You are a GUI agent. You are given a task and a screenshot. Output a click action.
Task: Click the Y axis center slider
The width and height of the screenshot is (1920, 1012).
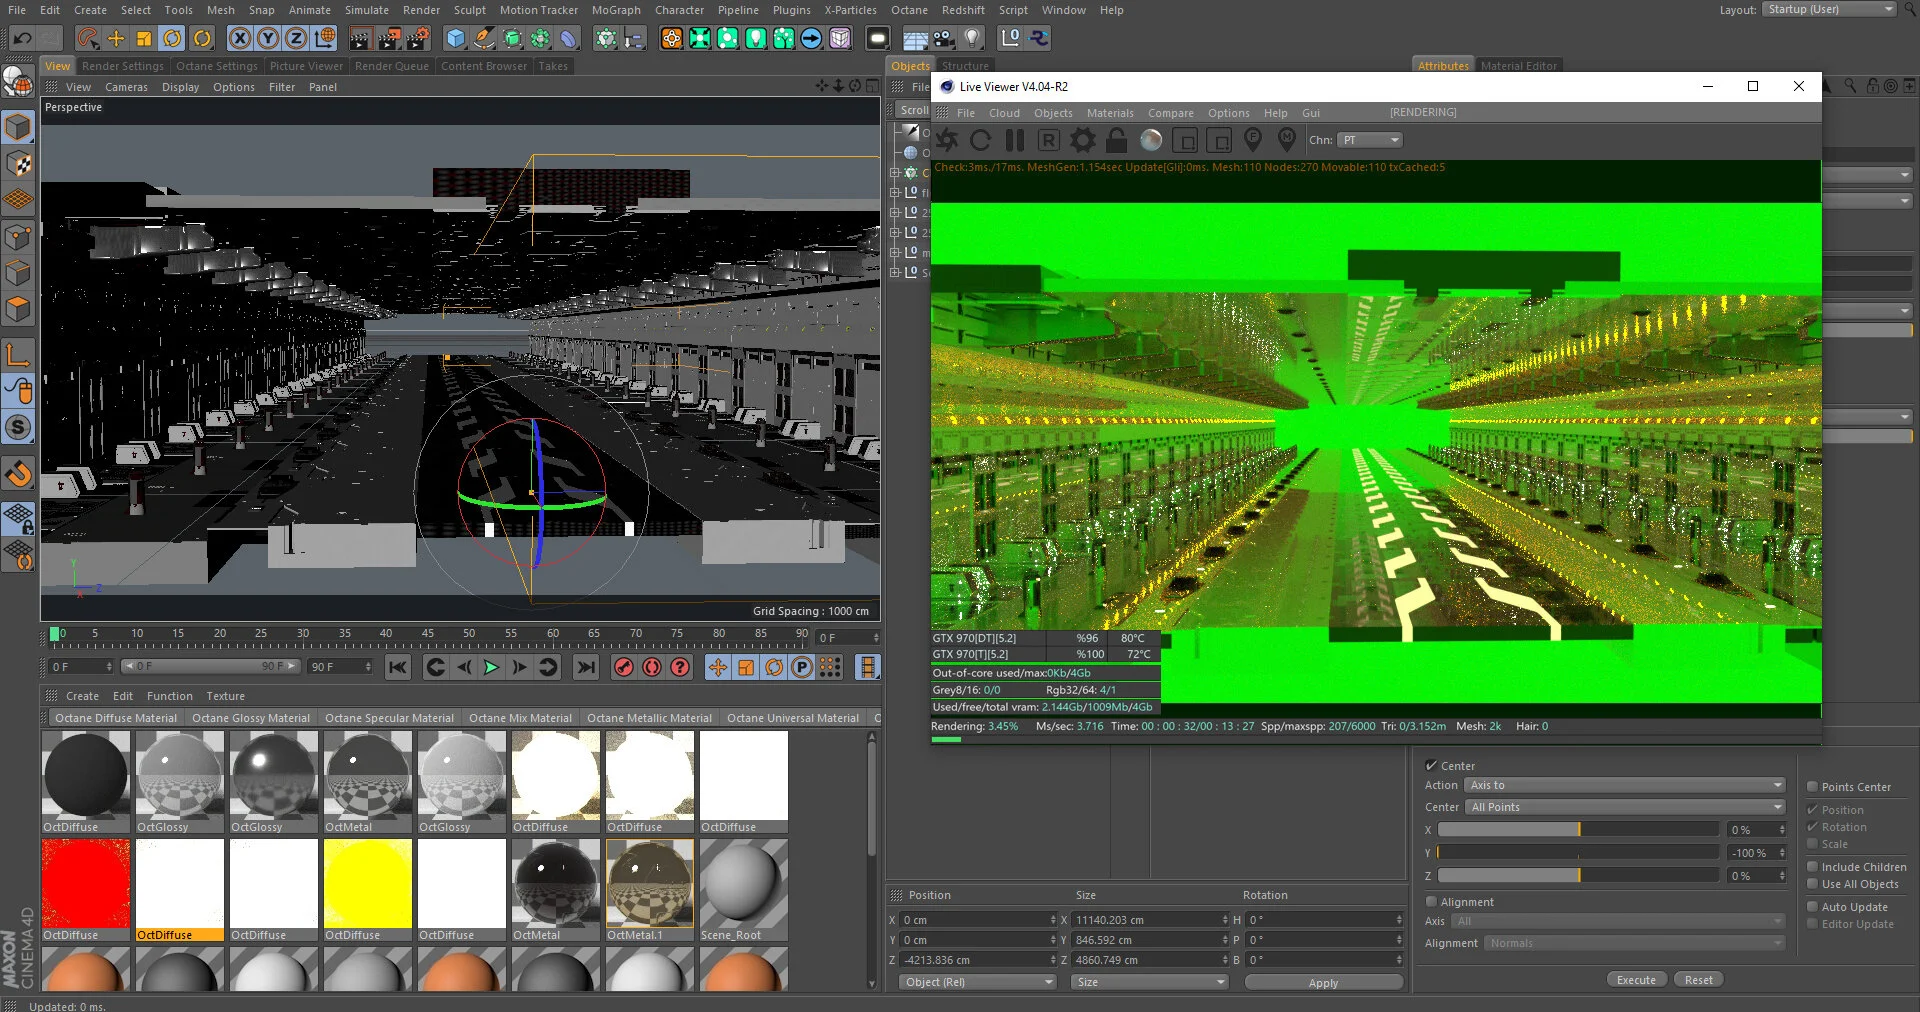tap(1578, 853)
